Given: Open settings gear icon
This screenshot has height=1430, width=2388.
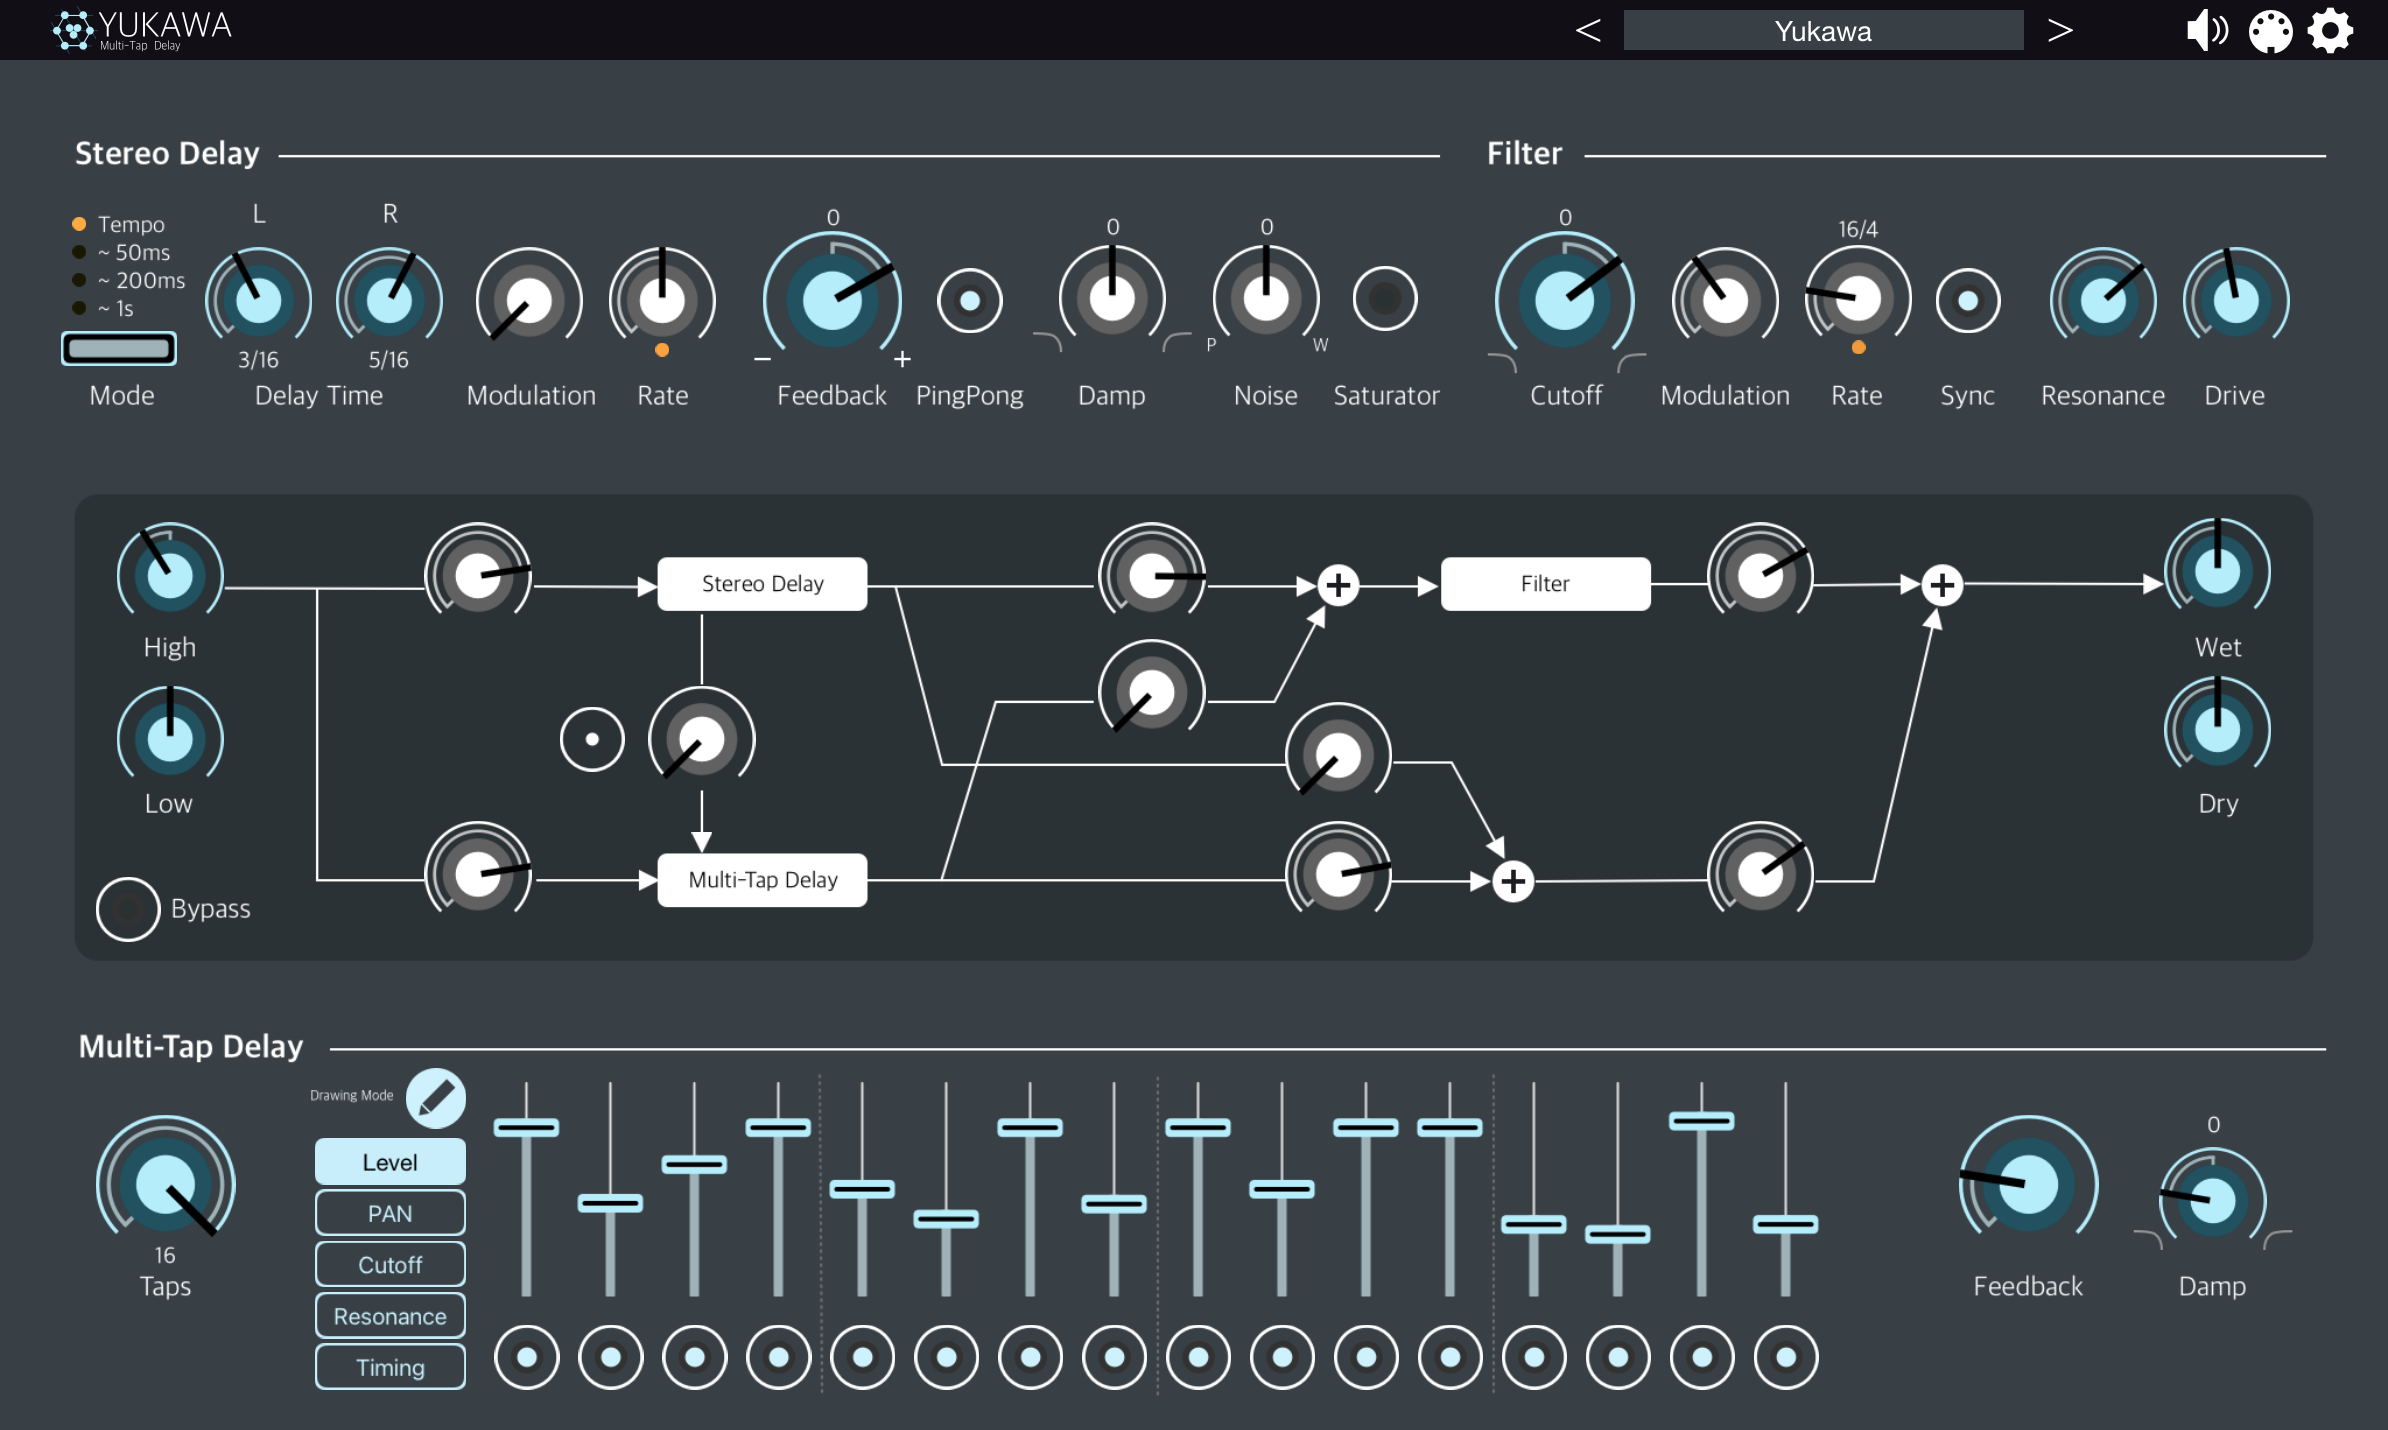Looking at the screenshot, I should click(2330, 31).
